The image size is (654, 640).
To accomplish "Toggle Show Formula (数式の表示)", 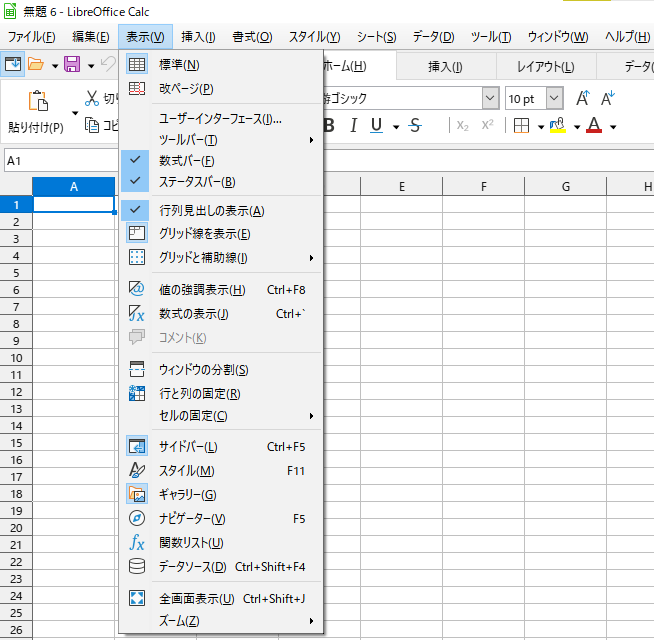I will (x=221, y=313).
